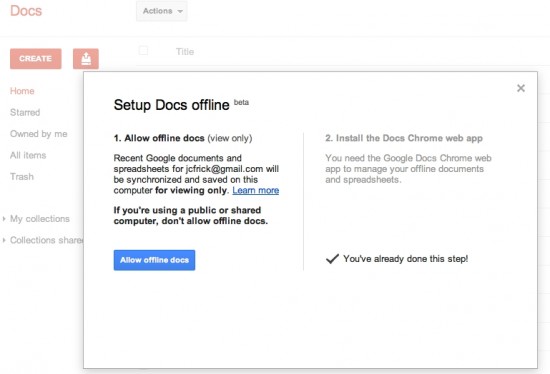Click the checkmark beside already done step
550x374 pixels.
[x=332, y=259]
